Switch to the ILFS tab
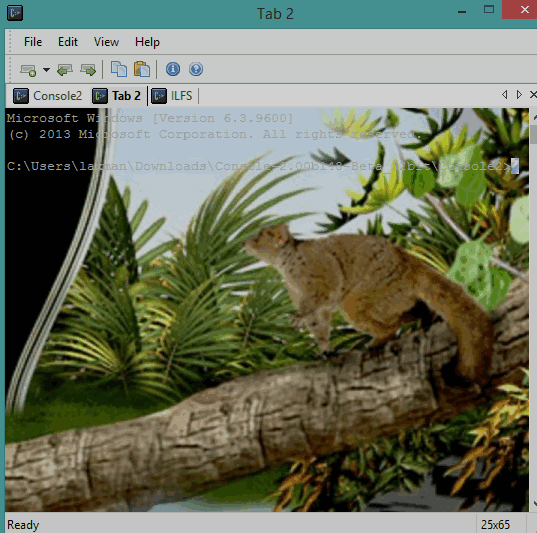The height and width of the screenshot is (533, 537). pos(172,96)
